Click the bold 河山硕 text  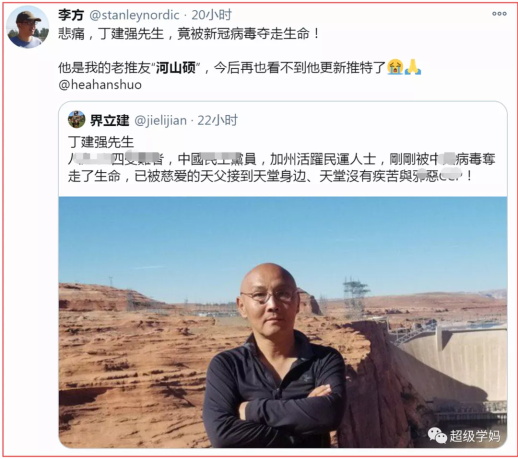point(176,68)
